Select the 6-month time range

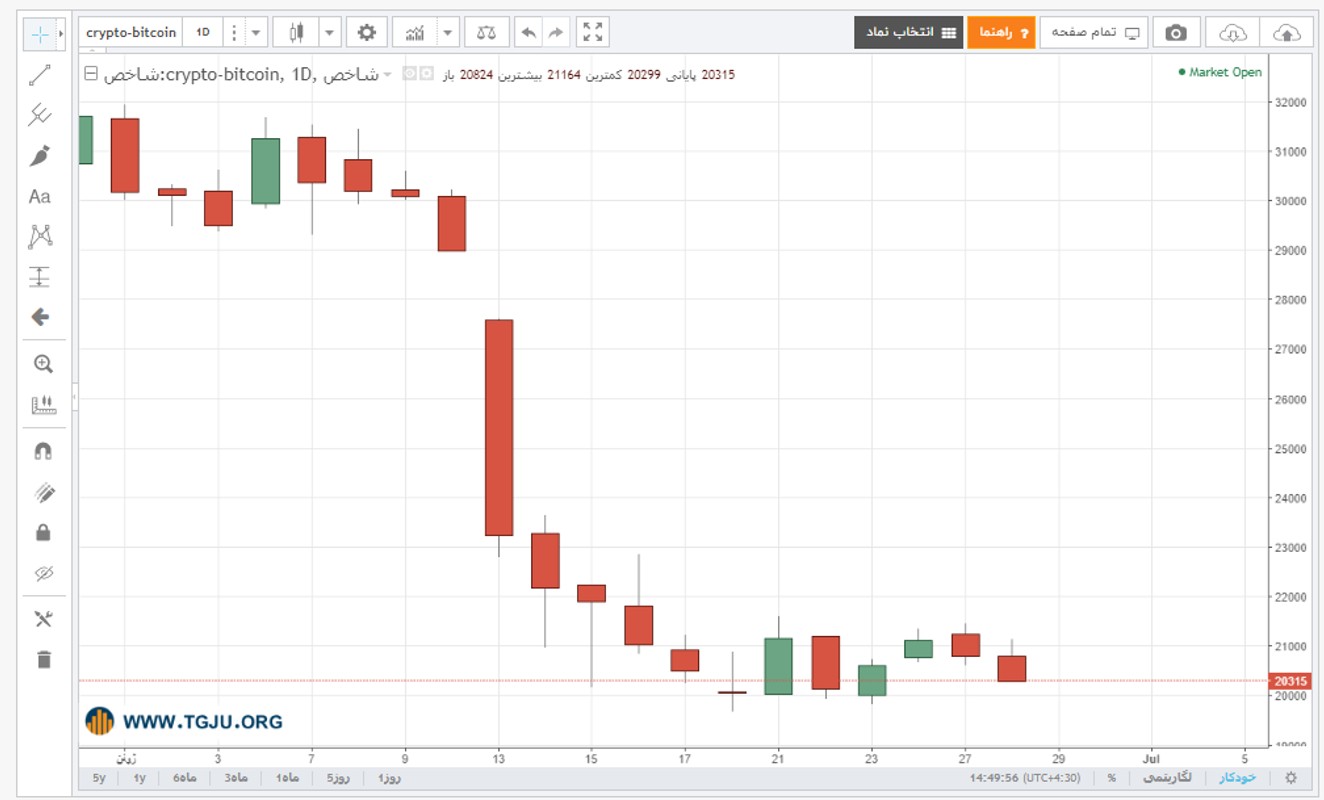[185, 778]
